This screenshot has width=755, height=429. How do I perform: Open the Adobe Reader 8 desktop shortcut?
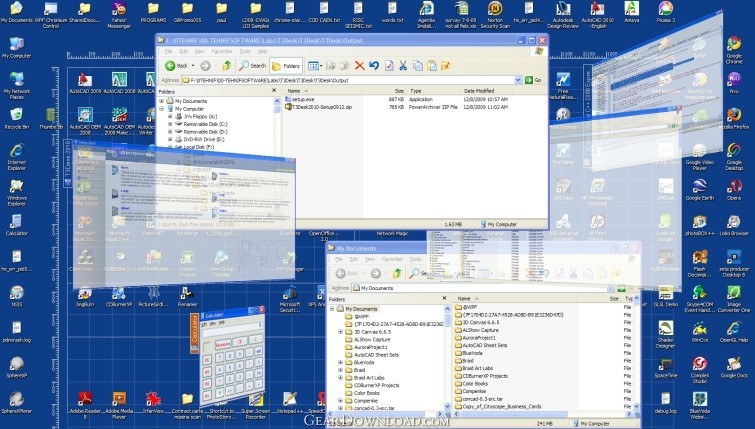pyautogui.click(x=85, y=405)
